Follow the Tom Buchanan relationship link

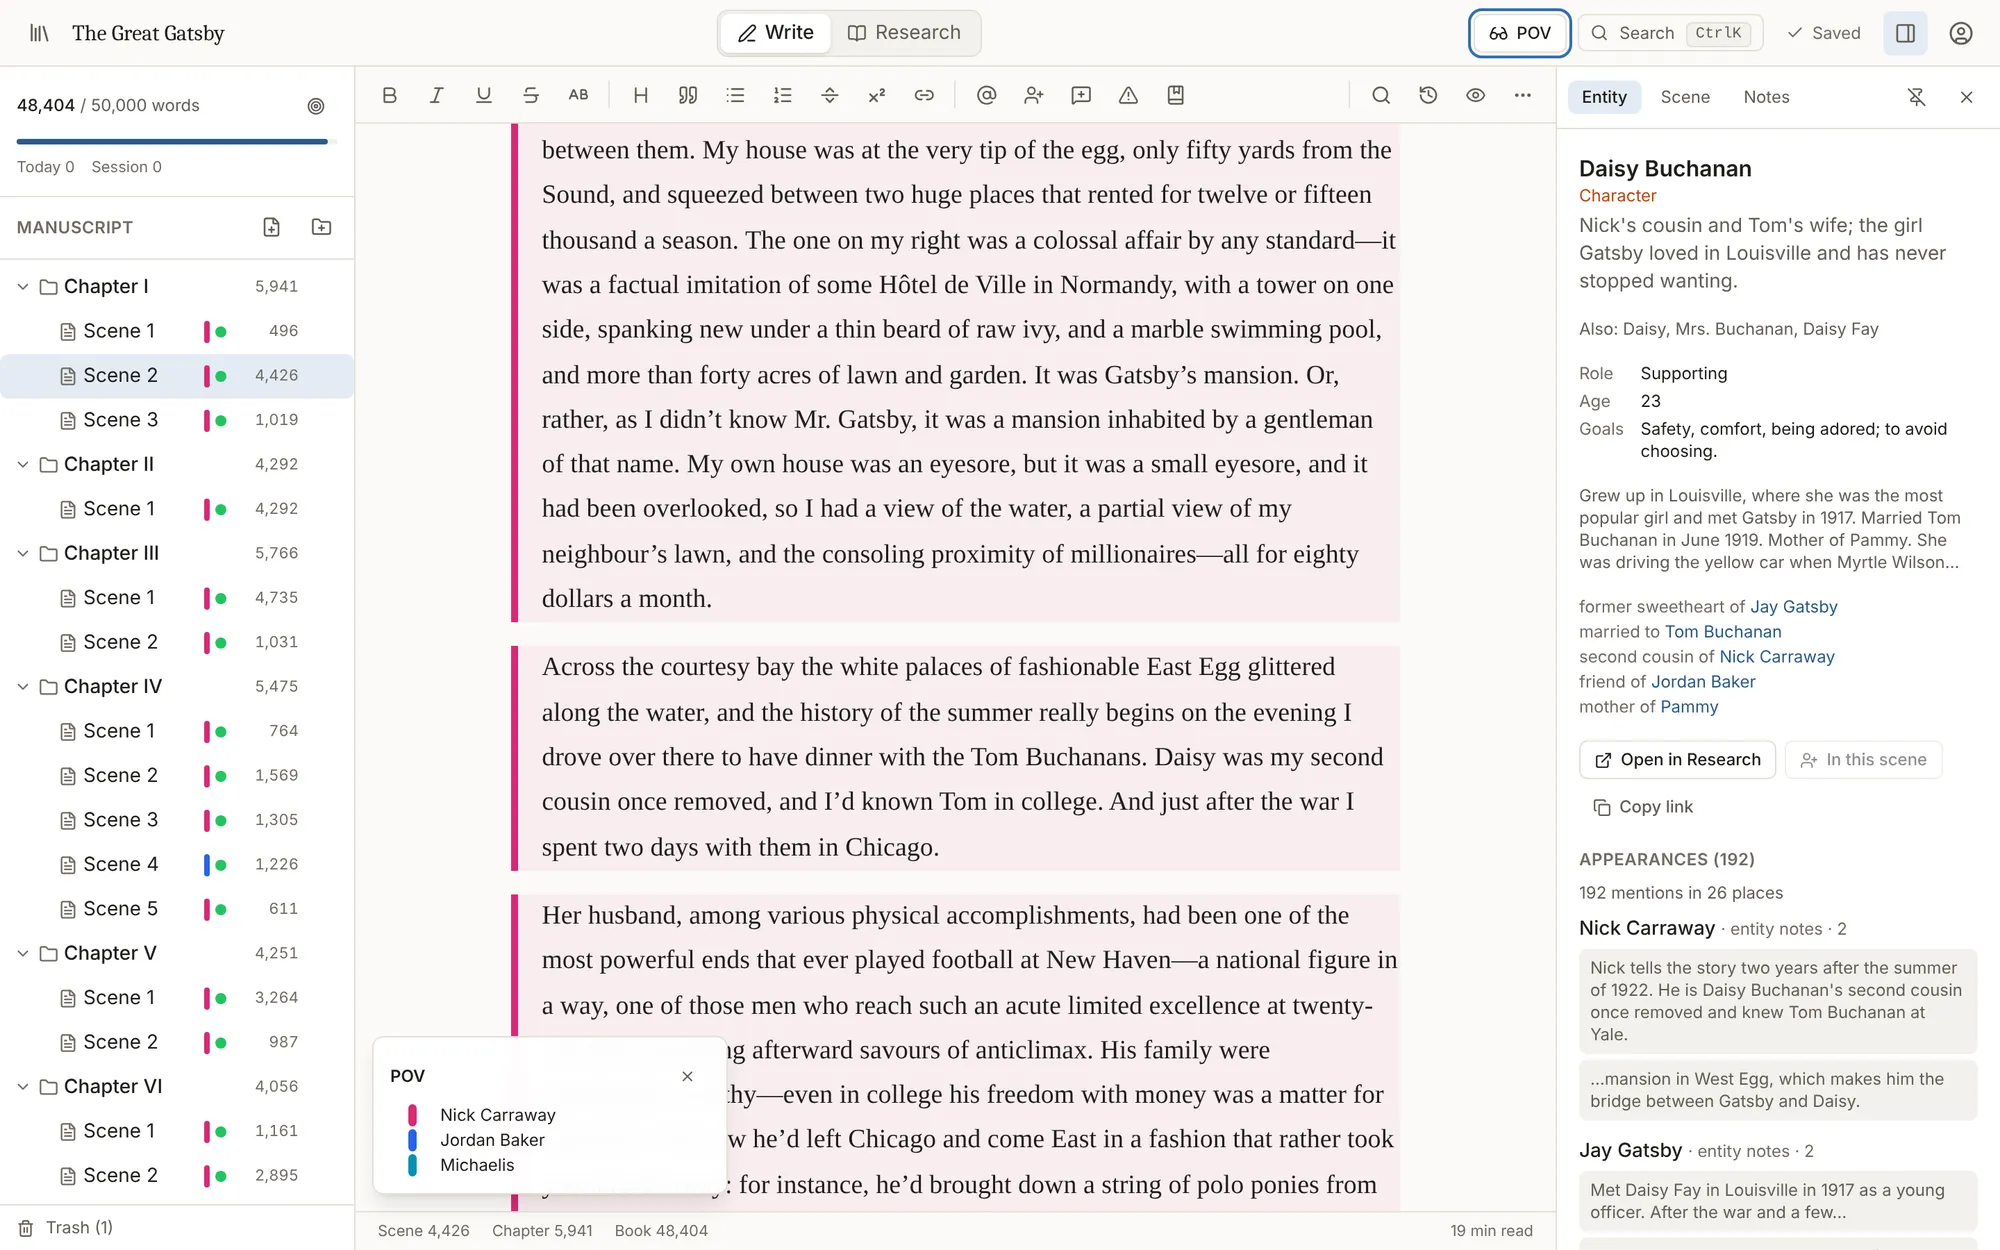pyautogui.click(x=1723, y=632)
